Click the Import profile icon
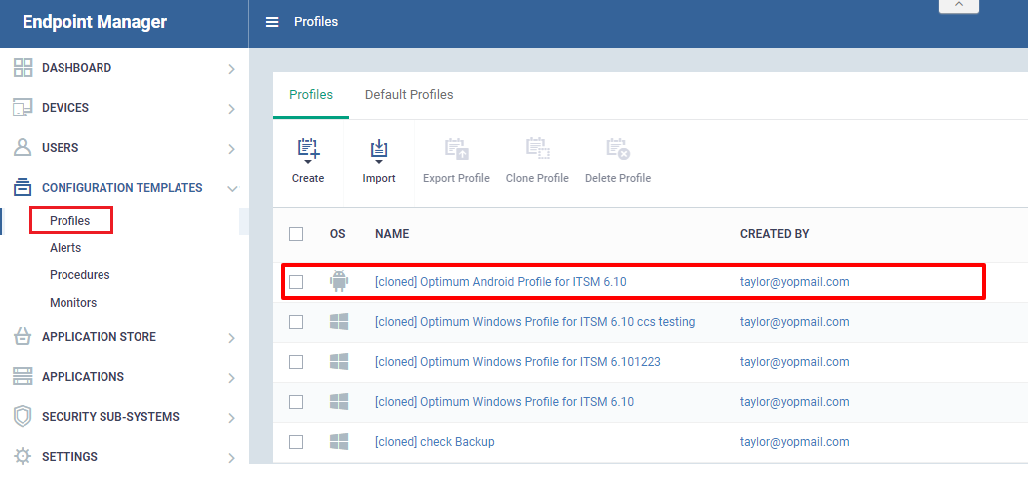 [379, 150]
